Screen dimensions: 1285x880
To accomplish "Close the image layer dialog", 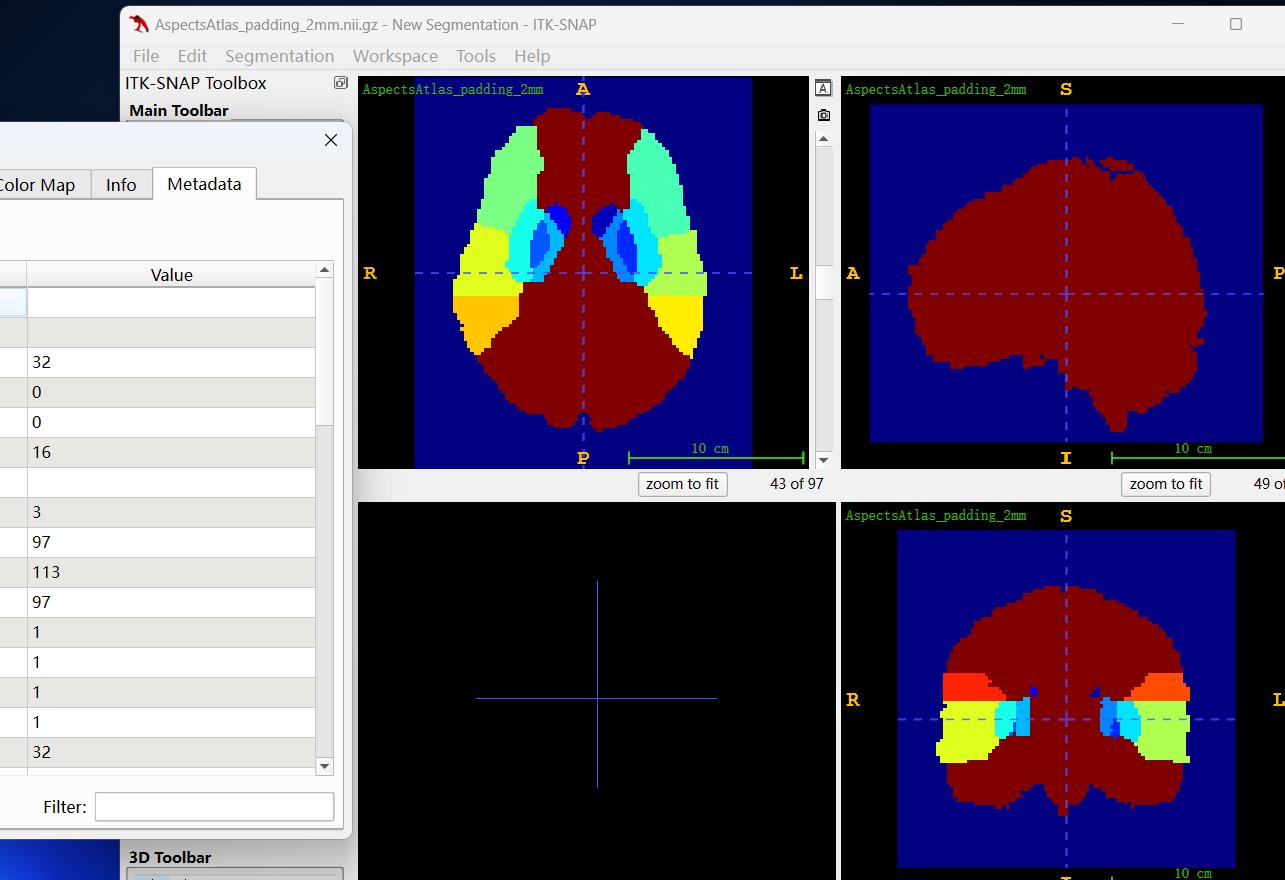I will [331, 140].
